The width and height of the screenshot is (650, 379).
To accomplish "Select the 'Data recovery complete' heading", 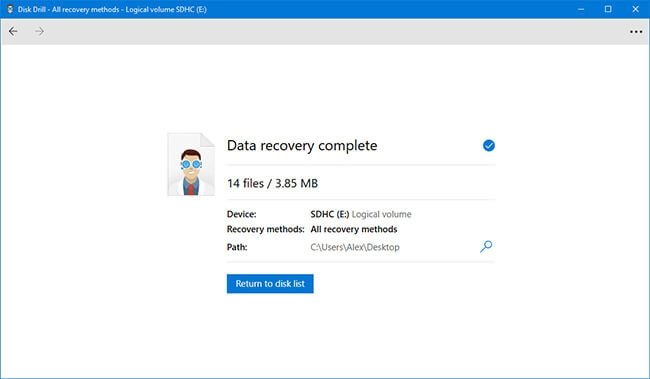I will (x=302, y=146).
